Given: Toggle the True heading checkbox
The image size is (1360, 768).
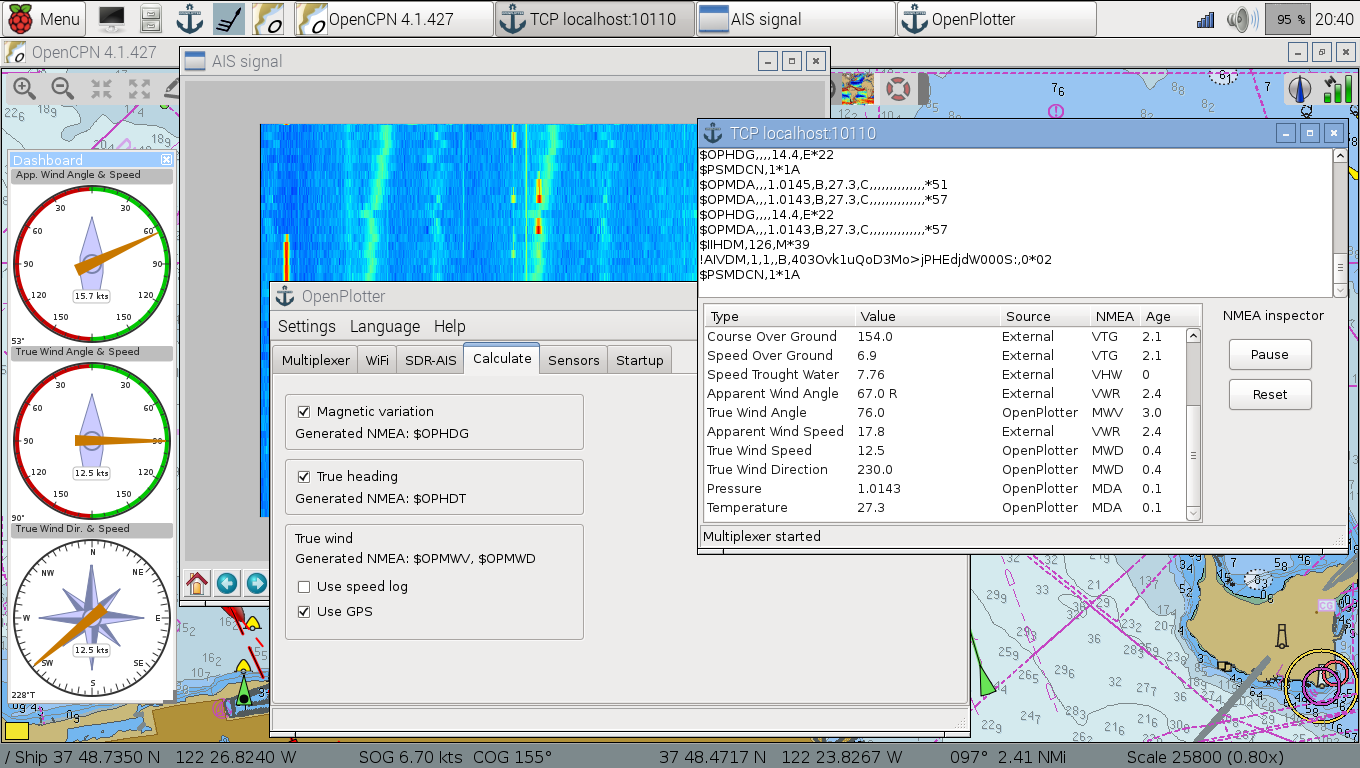Looking at the screenshot, I should click(x=304, y=476).
